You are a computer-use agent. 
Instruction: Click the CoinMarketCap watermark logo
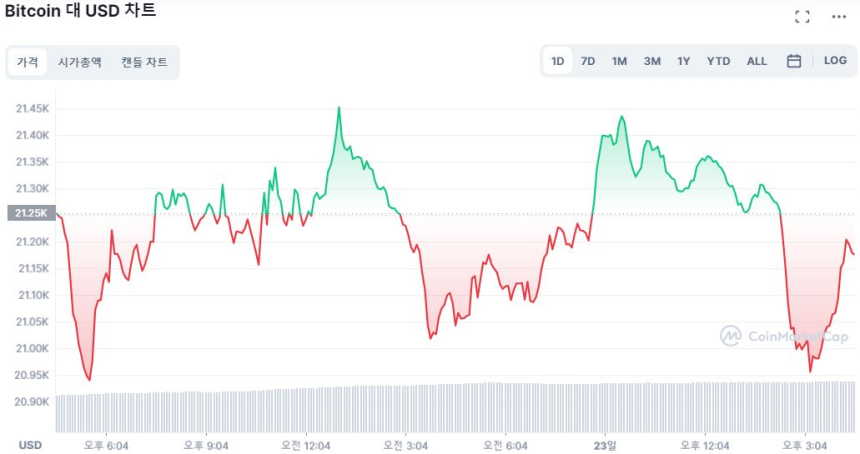click(785, 336)
